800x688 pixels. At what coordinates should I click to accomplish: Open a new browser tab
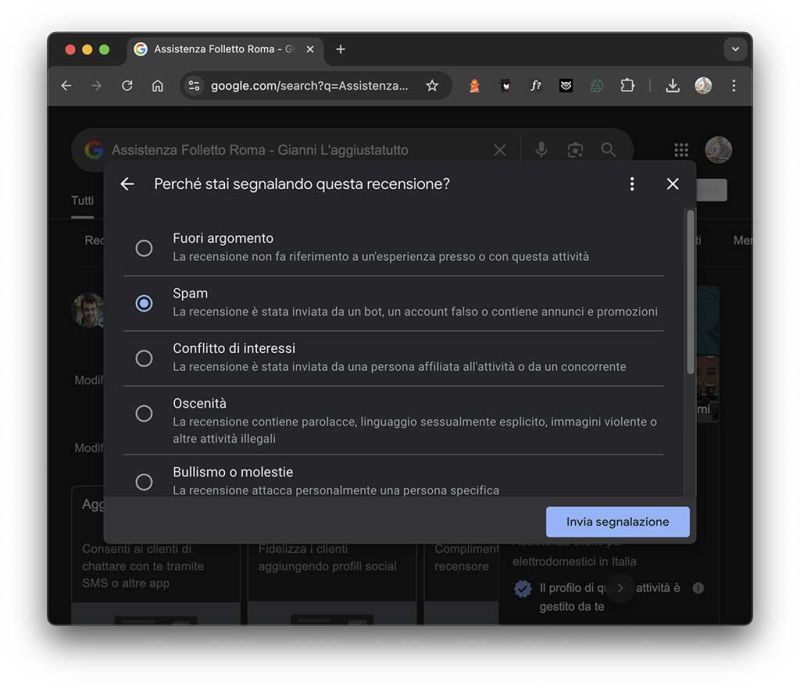(341, 49)
